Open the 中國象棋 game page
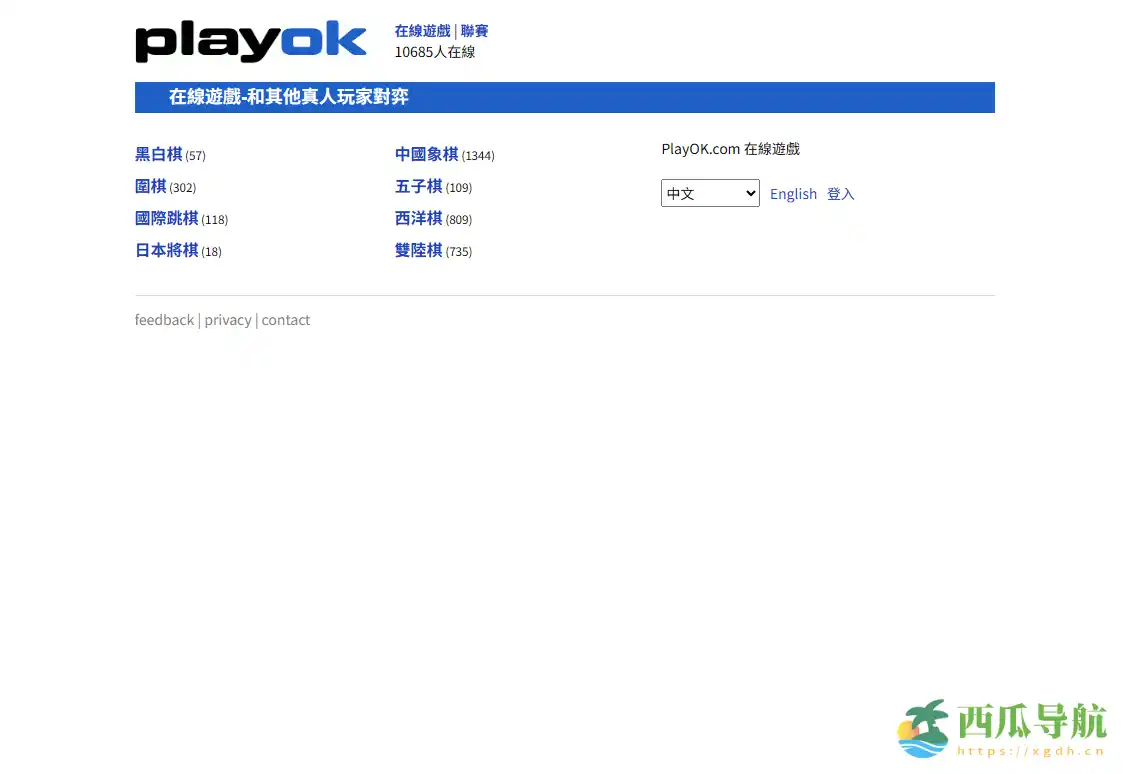The width and height of the screenshot is (1129, 774). click(424, 155)
